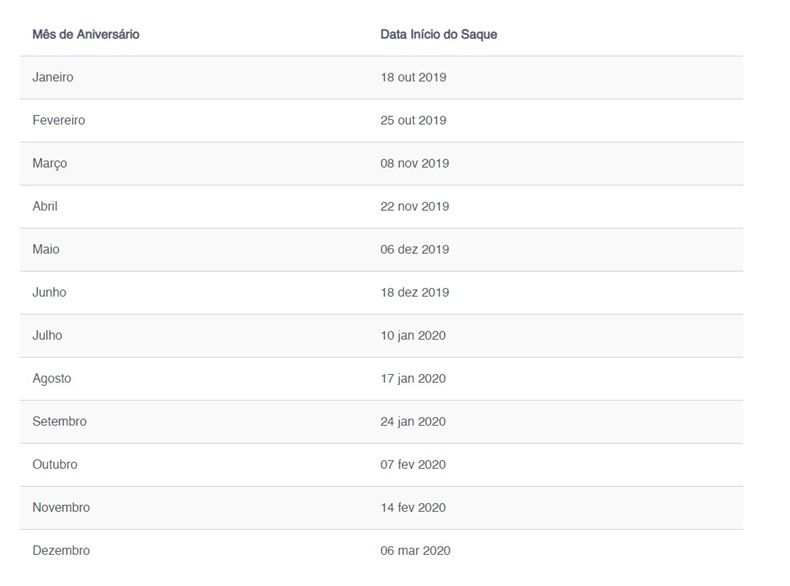Click the date 14 fev 2020
This screenshot has width=790, height=586.
click(413, 507)
